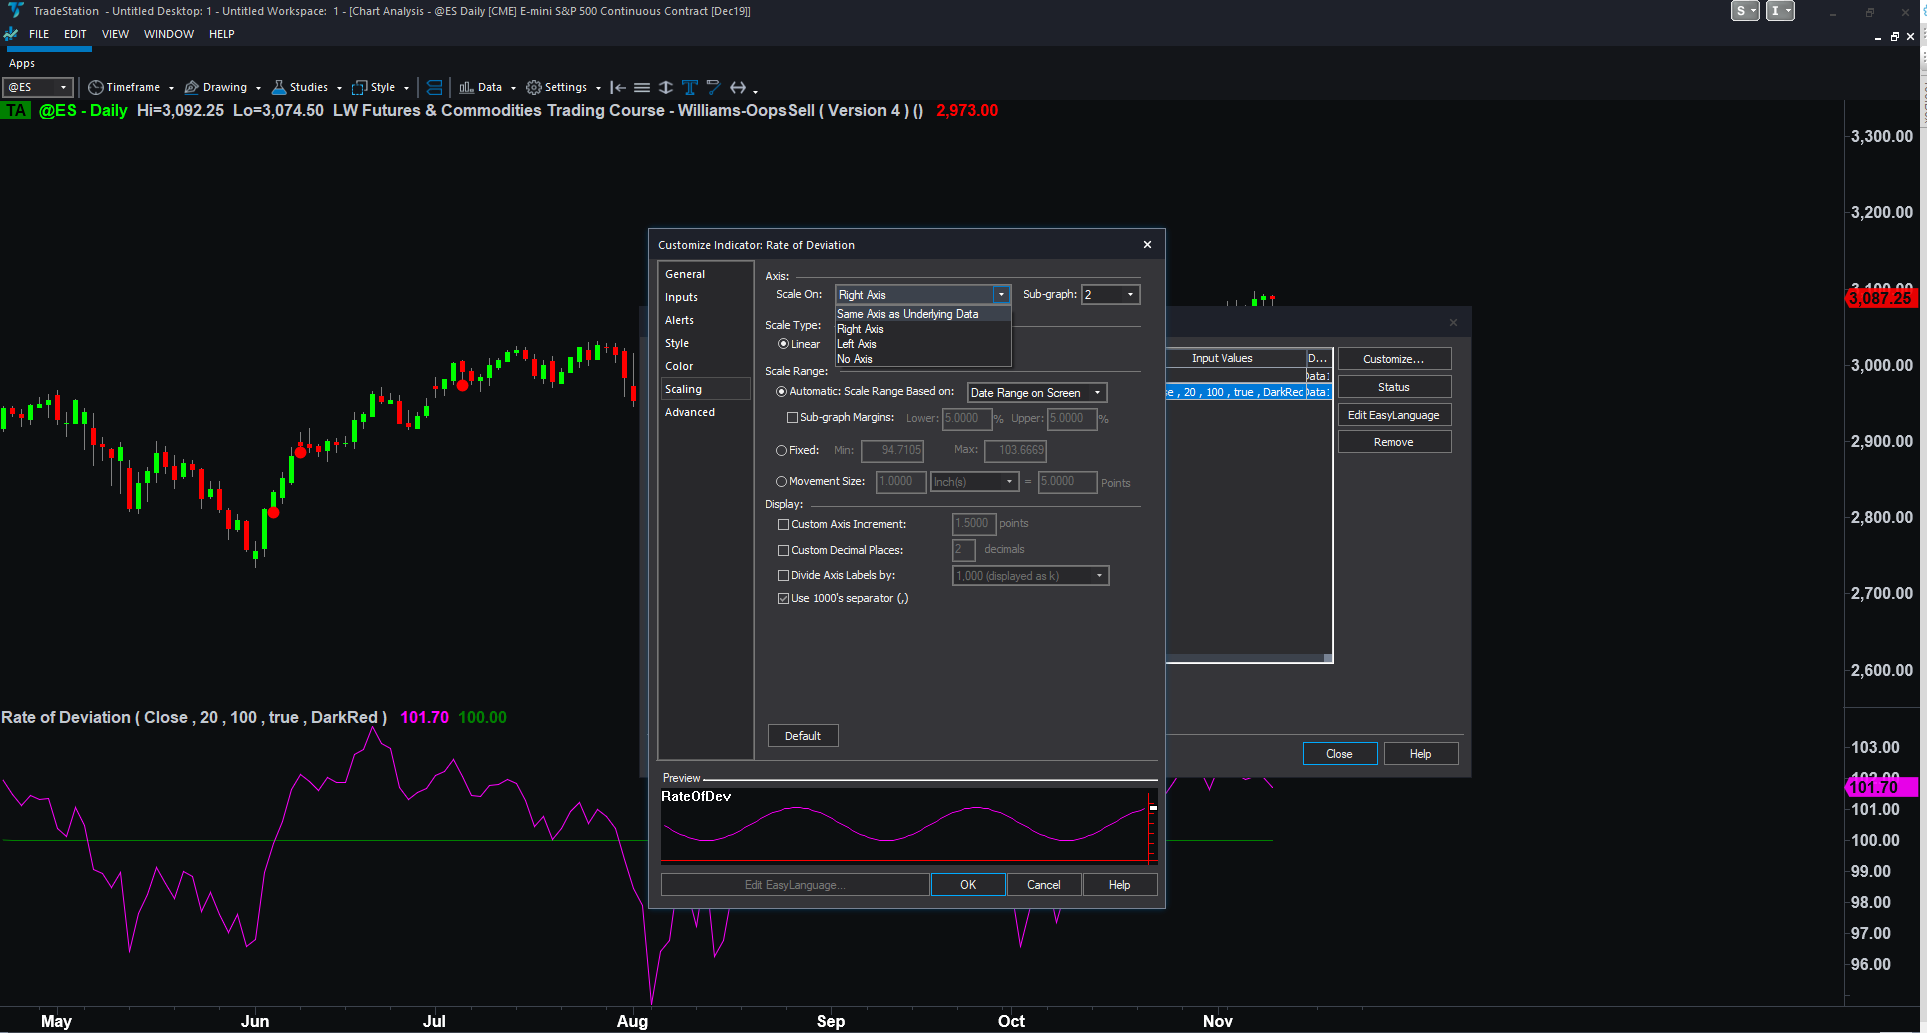Select the Movement Size radio button
This screenshot has height=1033, width=1927.
pos(782,482)
